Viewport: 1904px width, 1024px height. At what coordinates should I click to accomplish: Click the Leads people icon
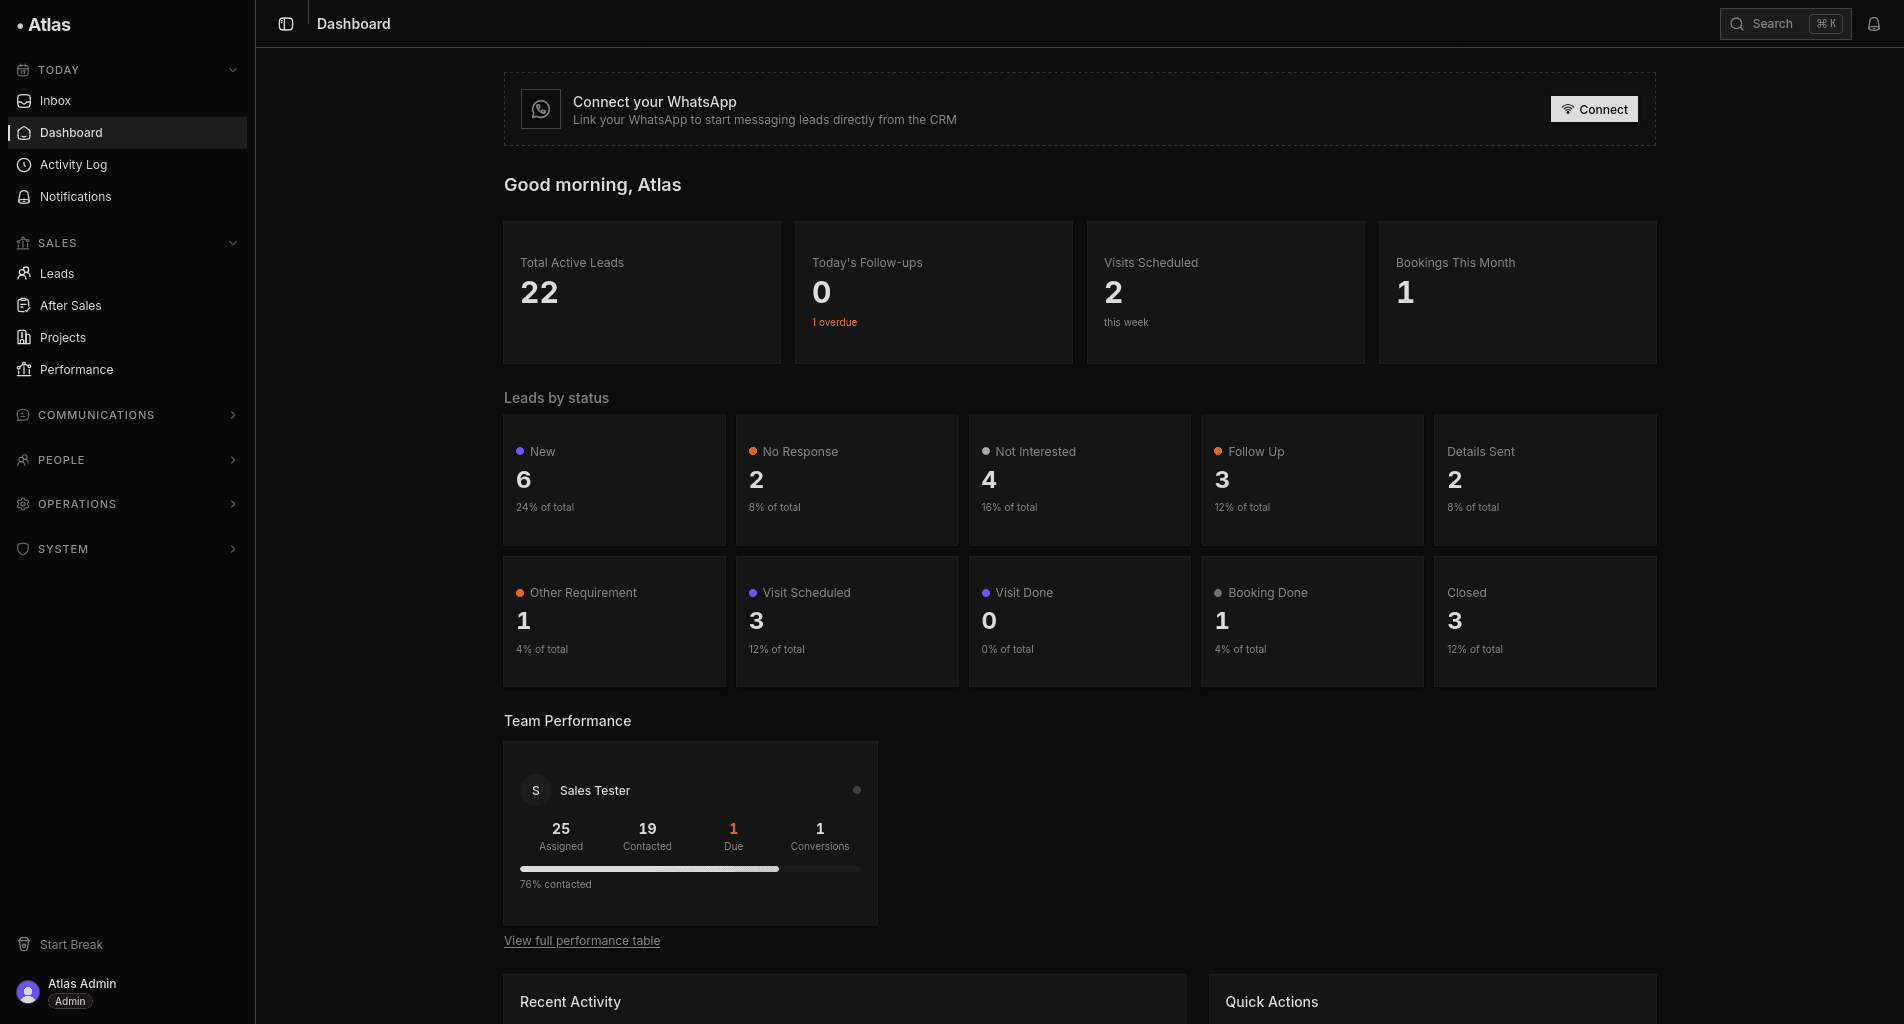point(24,273)
